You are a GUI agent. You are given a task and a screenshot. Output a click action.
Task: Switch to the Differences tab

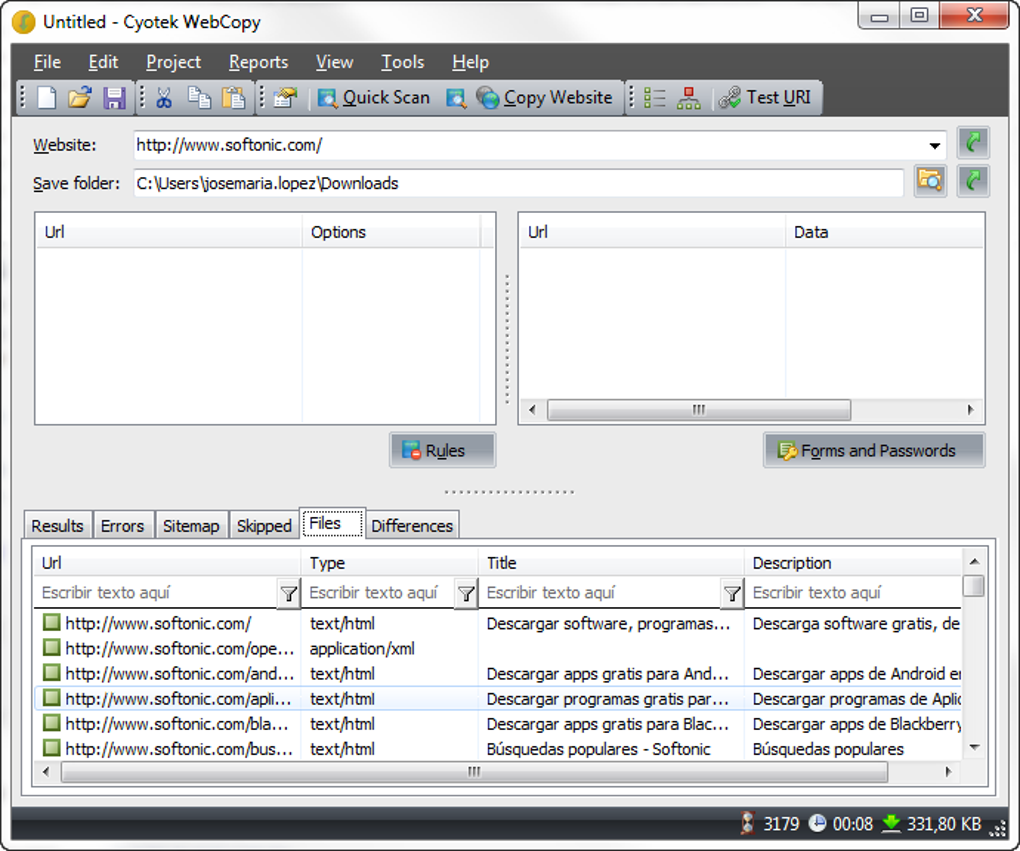(x=412, y=526)
